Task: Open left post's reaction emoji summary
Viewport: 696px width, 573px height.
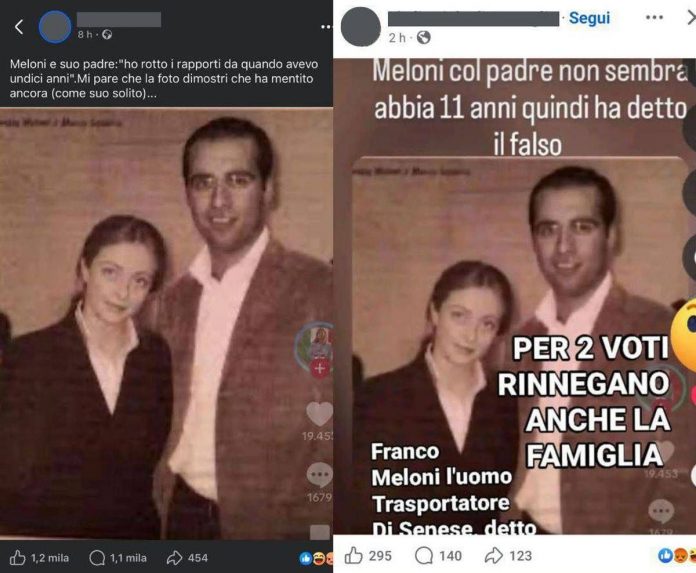Action: [x=316, y=558]
